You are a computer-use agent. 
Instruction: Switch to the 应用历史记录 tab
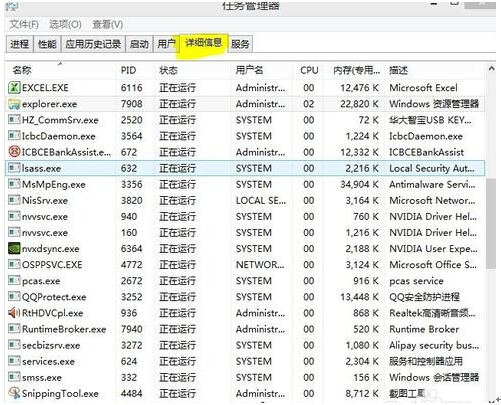93,44
